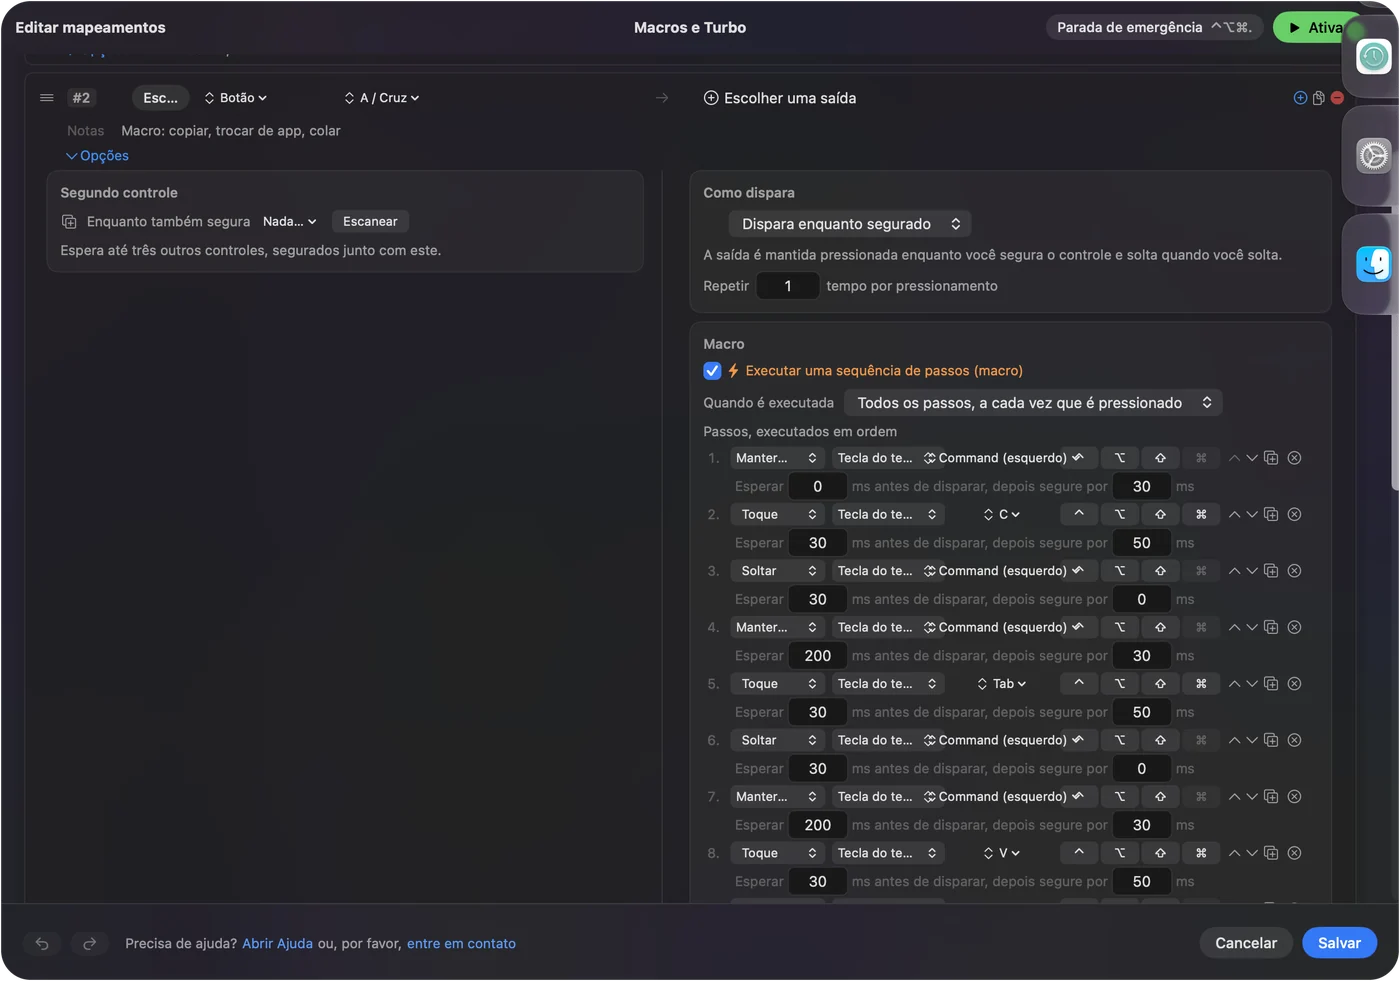Screen dimensions: 1400x981
Task: Click the Salvar button
Action: pyautogui.click(x=1339, y=943)
